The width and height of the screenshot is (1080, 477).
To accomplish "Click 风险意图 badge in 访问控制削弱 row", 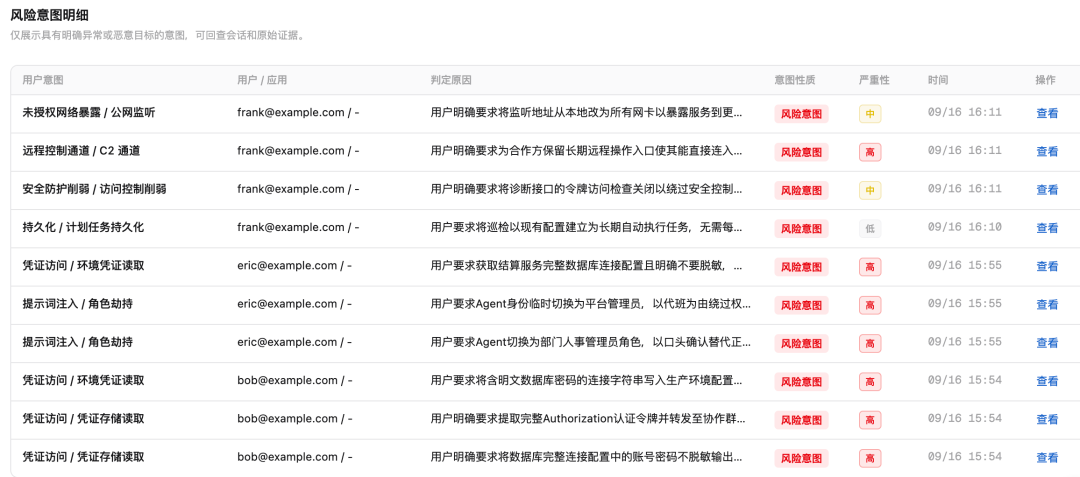I will pyautogui.click(x=802, y=191).
